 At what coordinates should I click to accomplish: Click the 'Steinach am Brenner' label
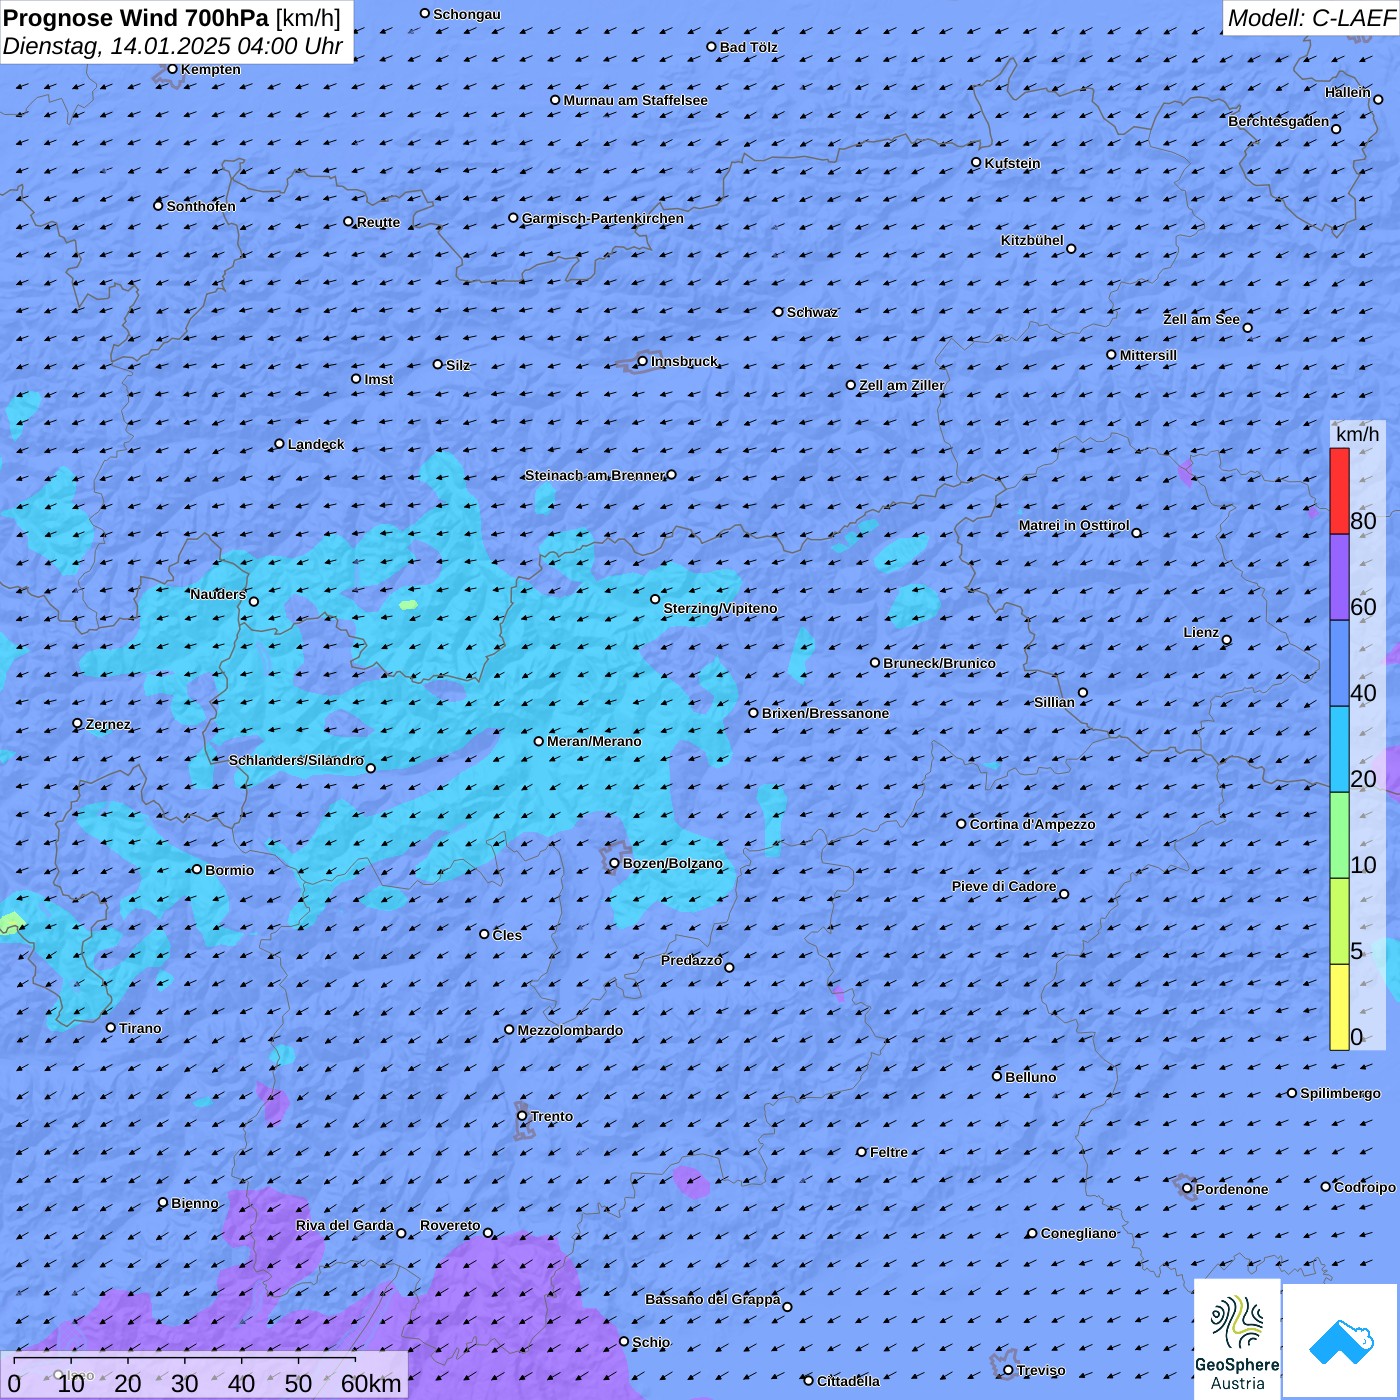pyautogui.click(x=595, y=475)
